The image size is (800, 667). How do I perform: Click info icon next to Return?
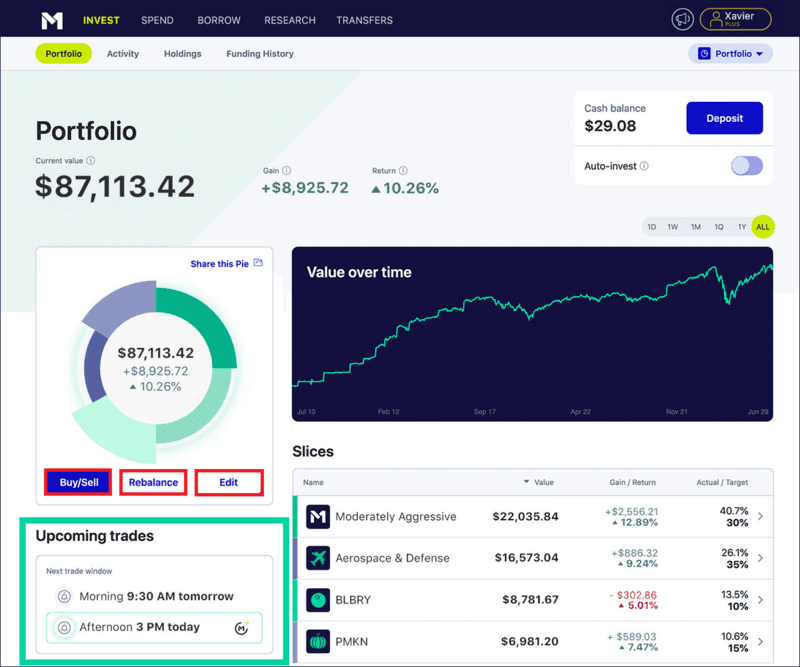coord(403,170)
